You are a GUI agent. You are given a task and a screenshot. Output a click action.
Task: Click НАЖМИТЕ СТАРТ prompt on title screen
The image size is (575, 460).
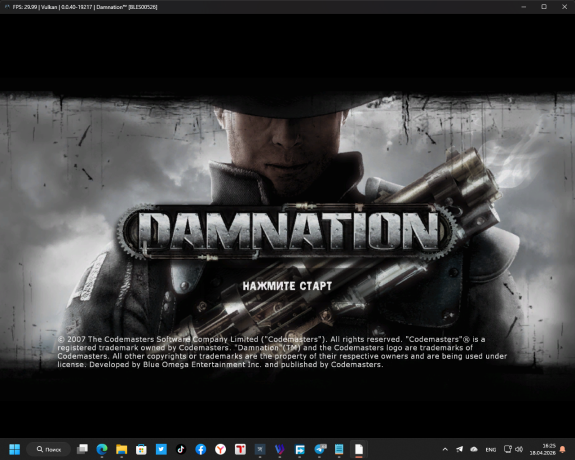(287, 286)
